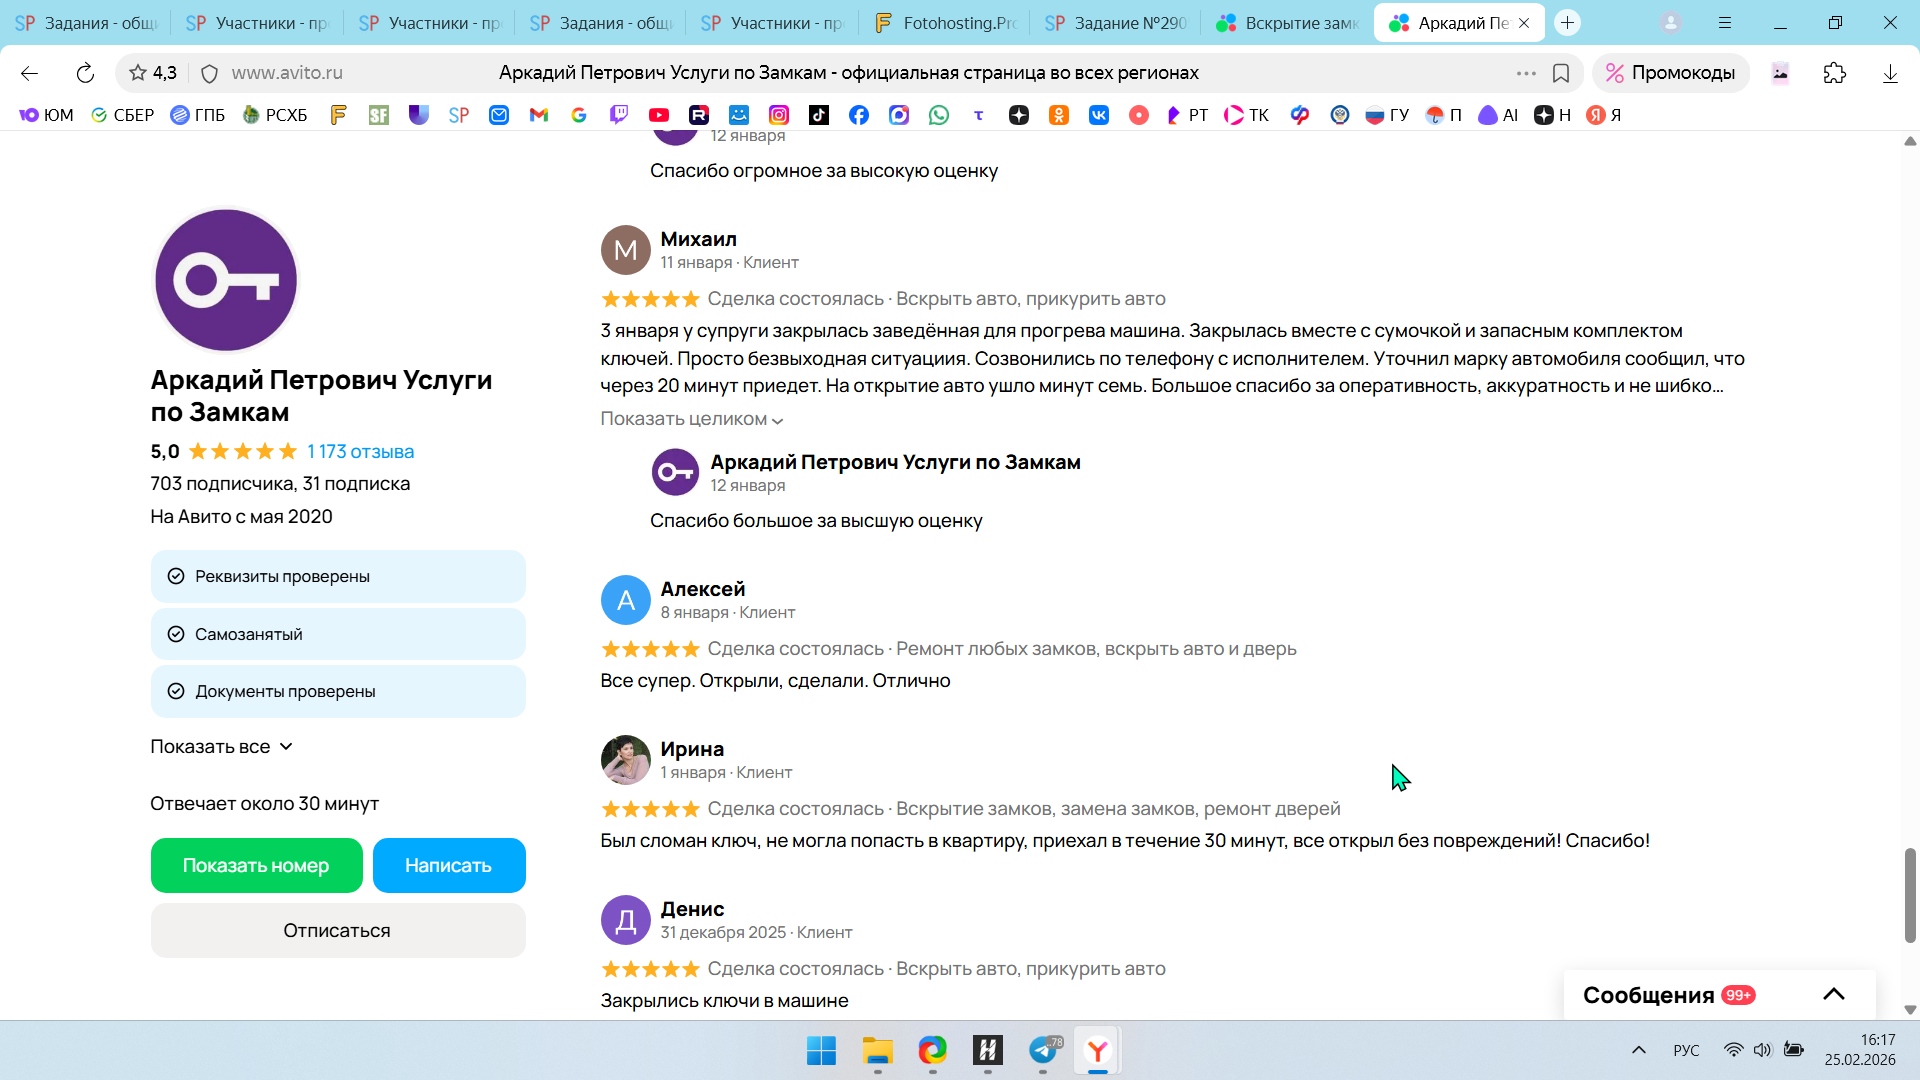Click the Instagram bookmark icon
The height and width of the screenshot is (1080, 1920).
coord(779,115)
